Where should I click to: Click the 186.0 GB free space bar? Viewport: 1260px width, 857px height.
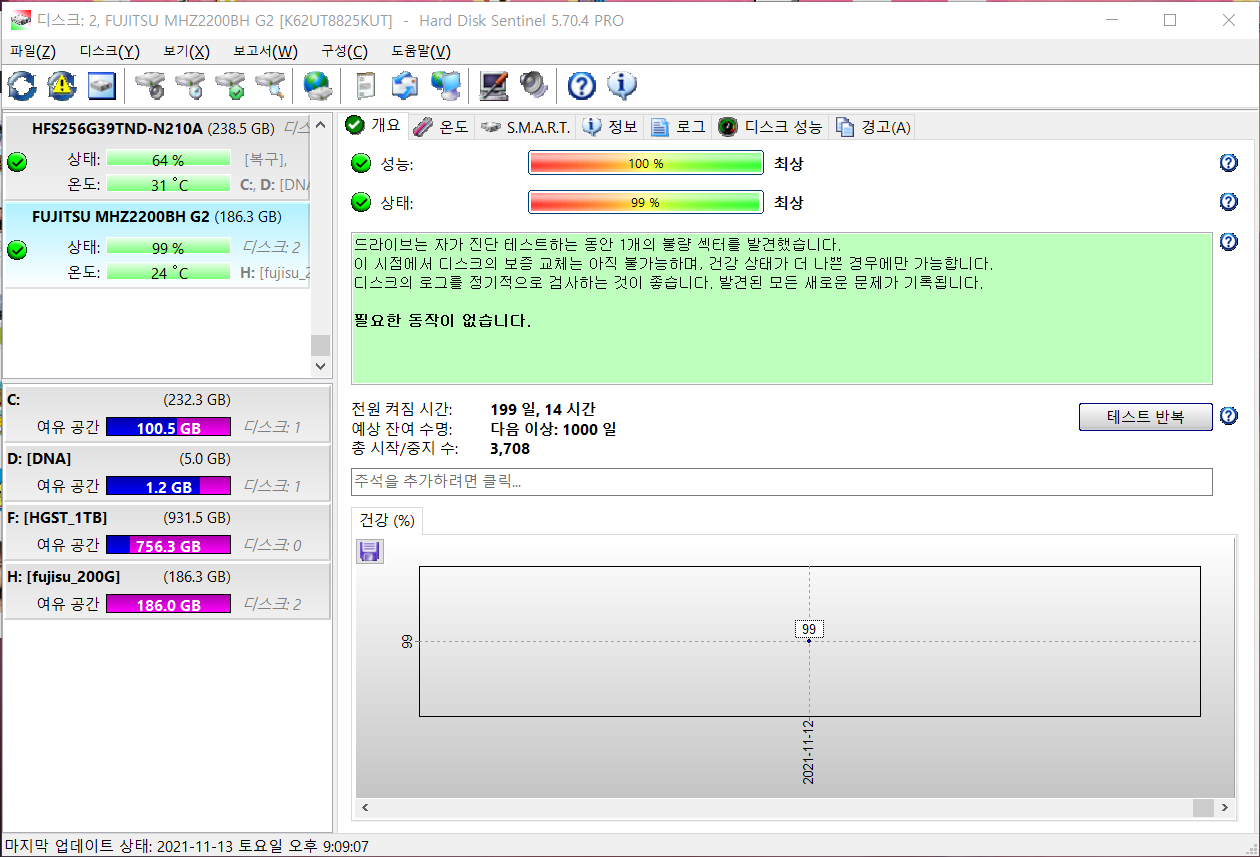(168, 604)
